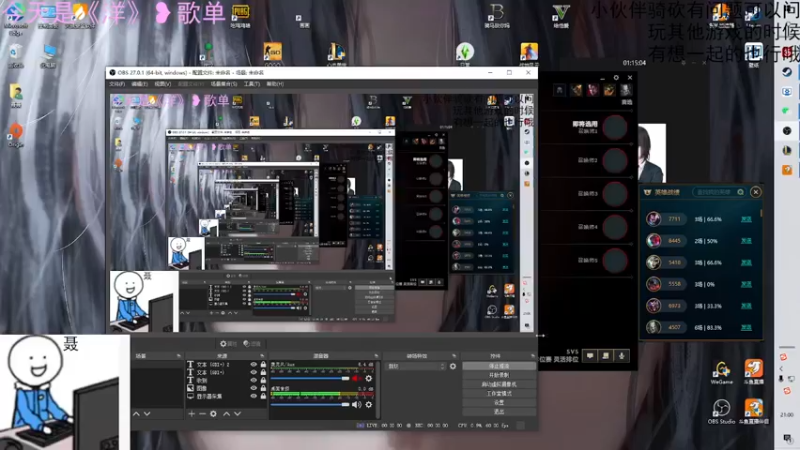
Task: Pop out the Scenes dock panel
Action: tap(179, 356)
